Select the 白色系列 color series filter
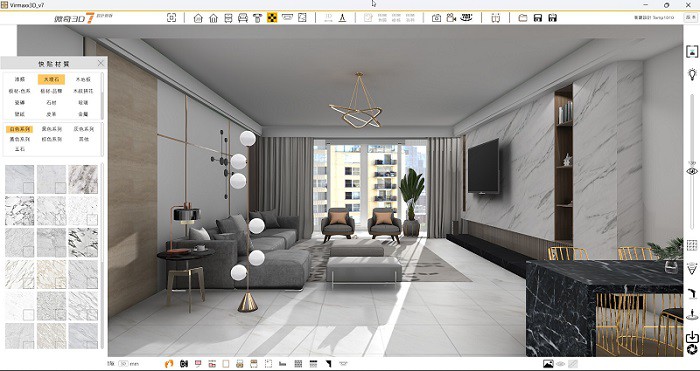 point(19,129)
